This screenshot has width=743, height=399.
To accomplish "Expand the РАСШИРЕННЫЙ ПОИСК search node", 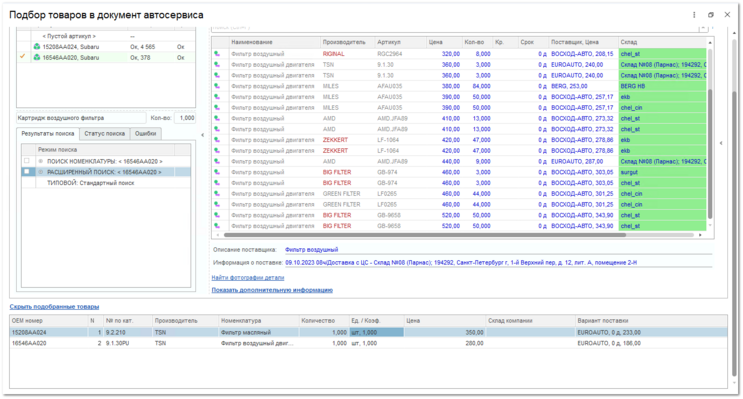I will point(41,172).
